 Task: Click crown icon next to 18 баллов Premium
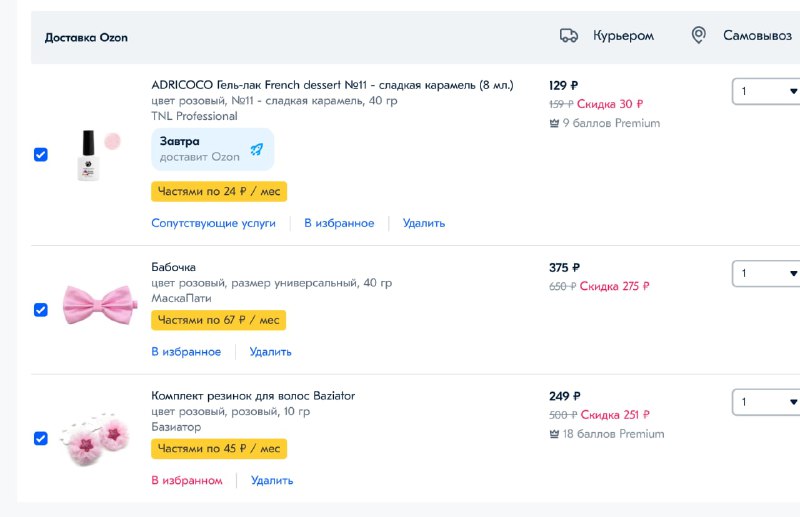(554, 434)
